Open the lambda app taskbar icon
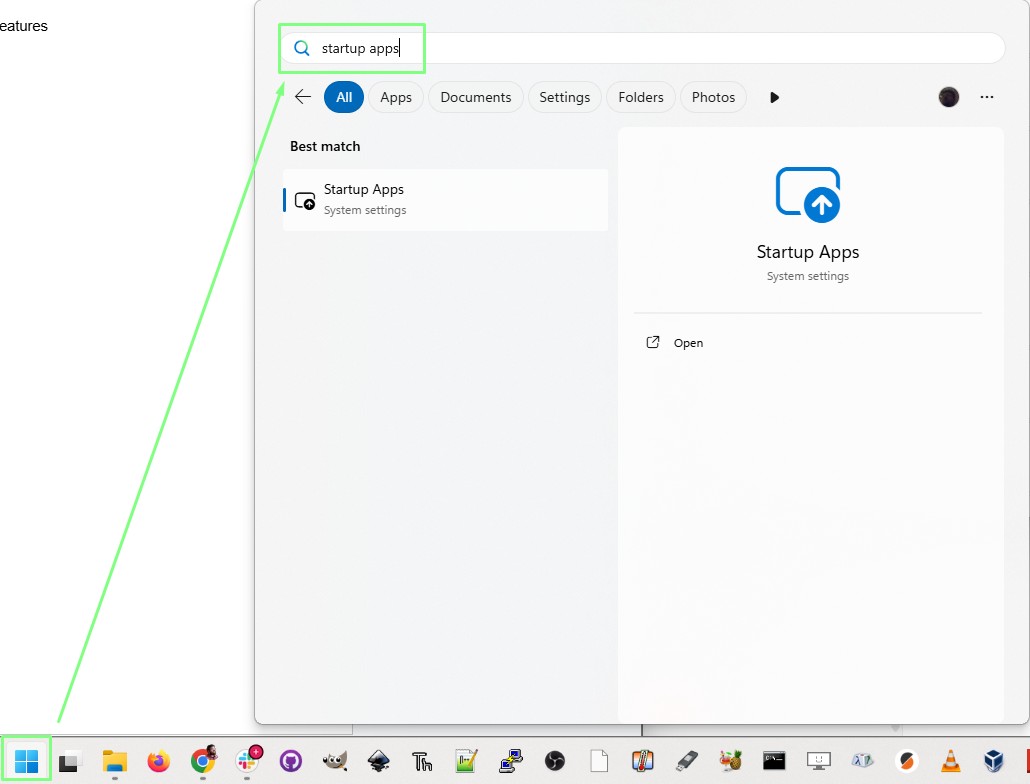1030x784 pixels. coord(862,761)
